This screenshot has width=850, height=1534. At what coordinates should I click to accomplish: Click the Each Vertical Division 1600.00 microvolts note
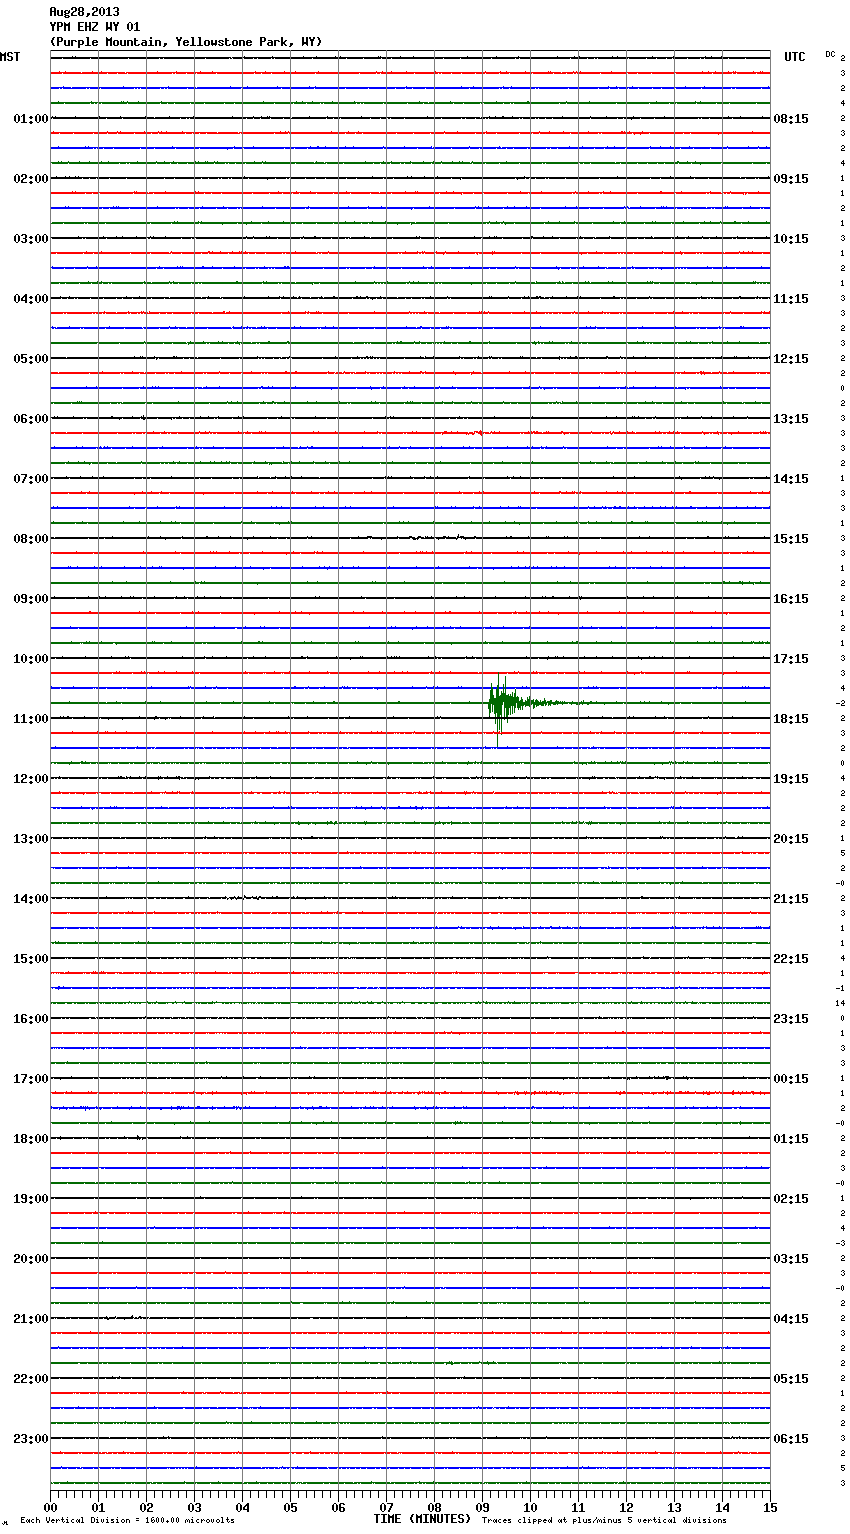pyautogui.click(x=127, y=1521)
